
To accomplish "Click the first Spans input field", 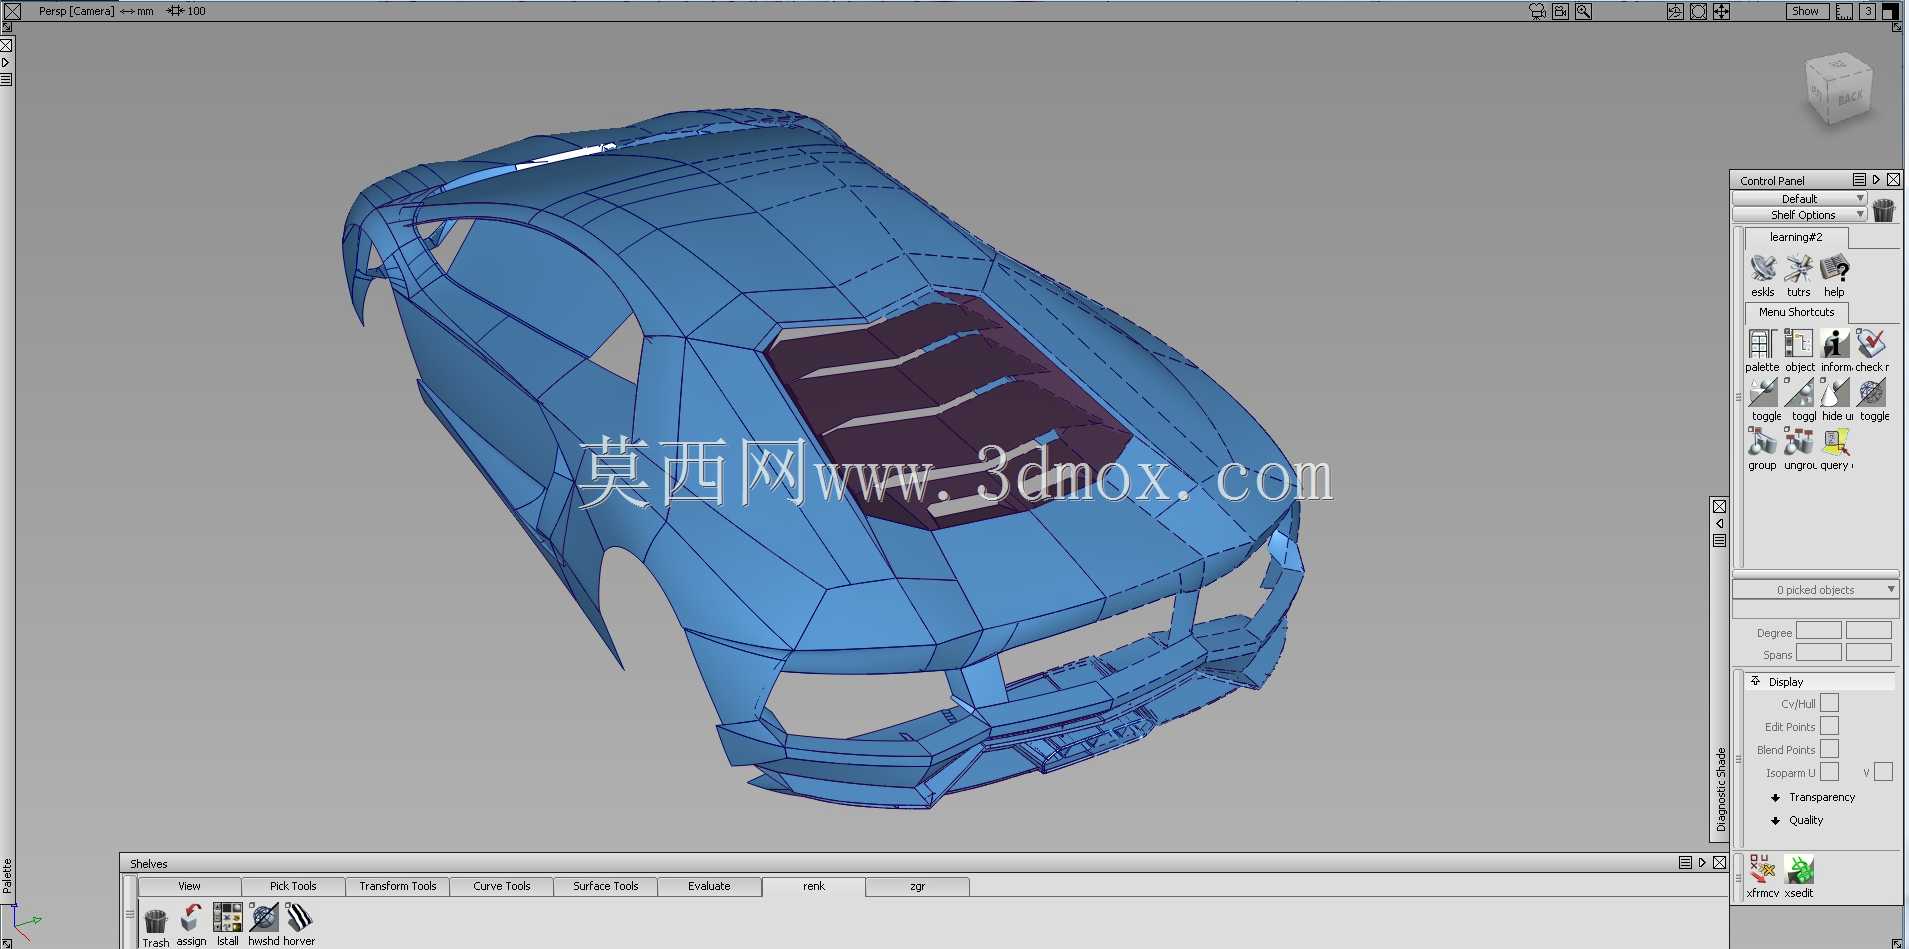I will [x=1818, y=653].
